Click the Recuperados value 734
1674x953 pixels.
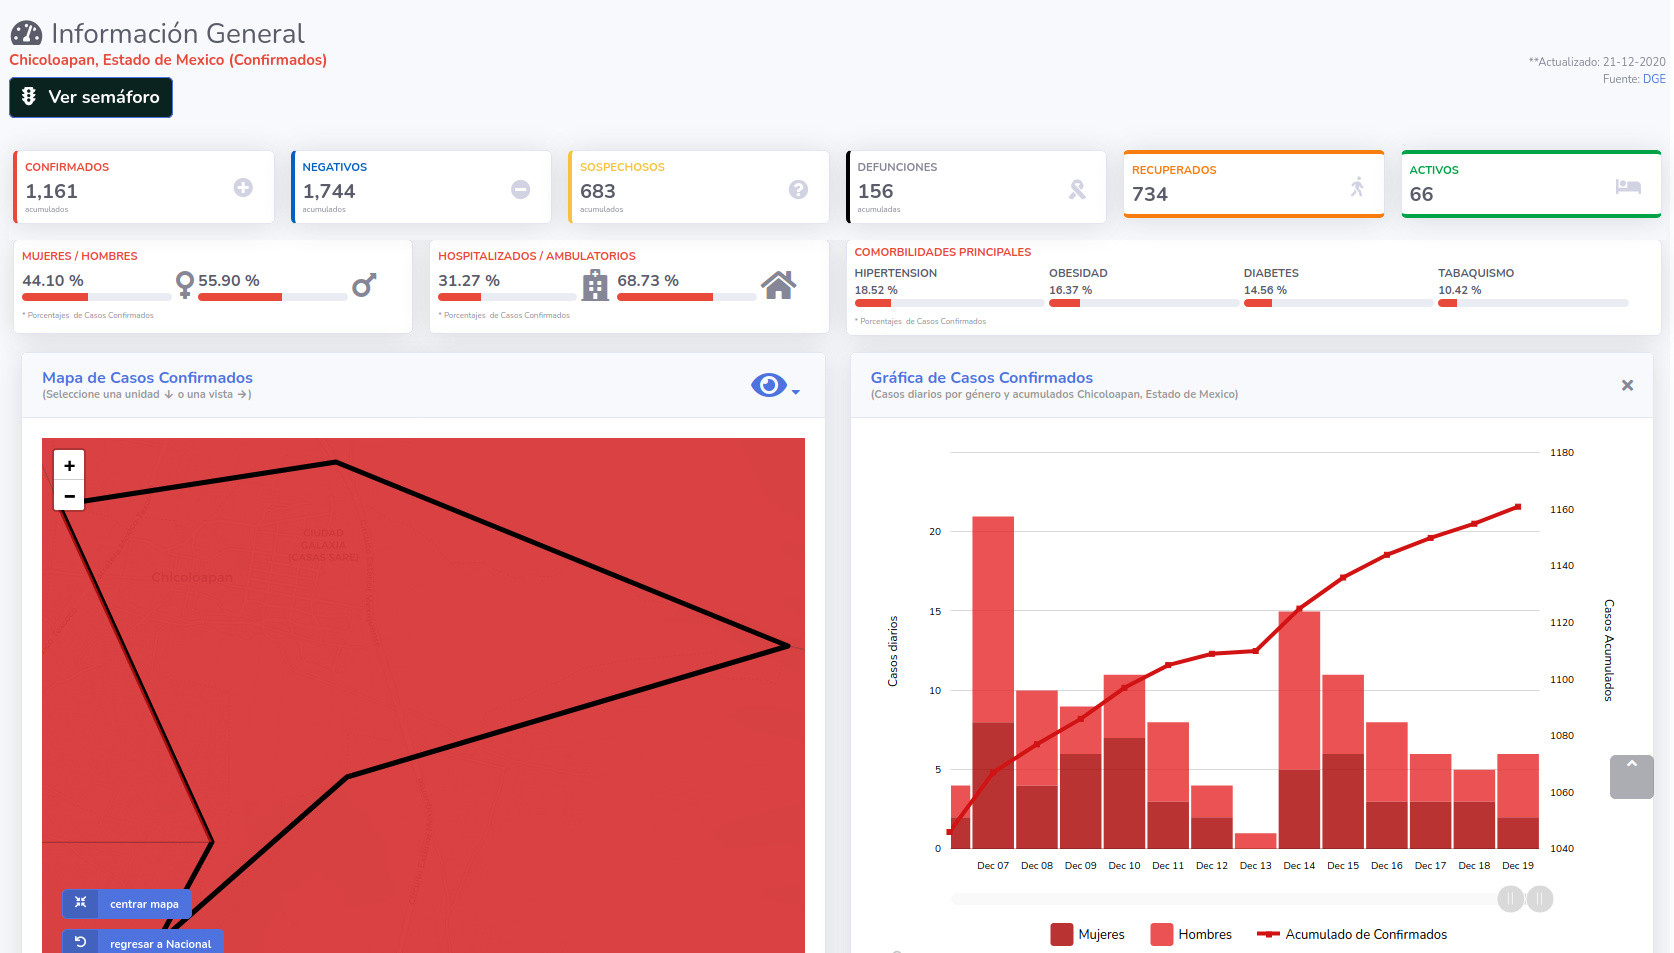tap(1150, 194)
